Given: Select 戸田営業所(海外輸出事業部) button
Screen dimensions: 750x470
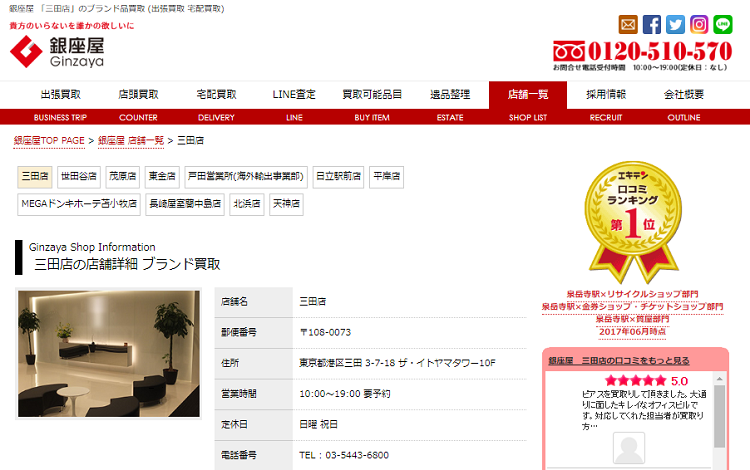Looking at the screenshot, I should (246, 176).
